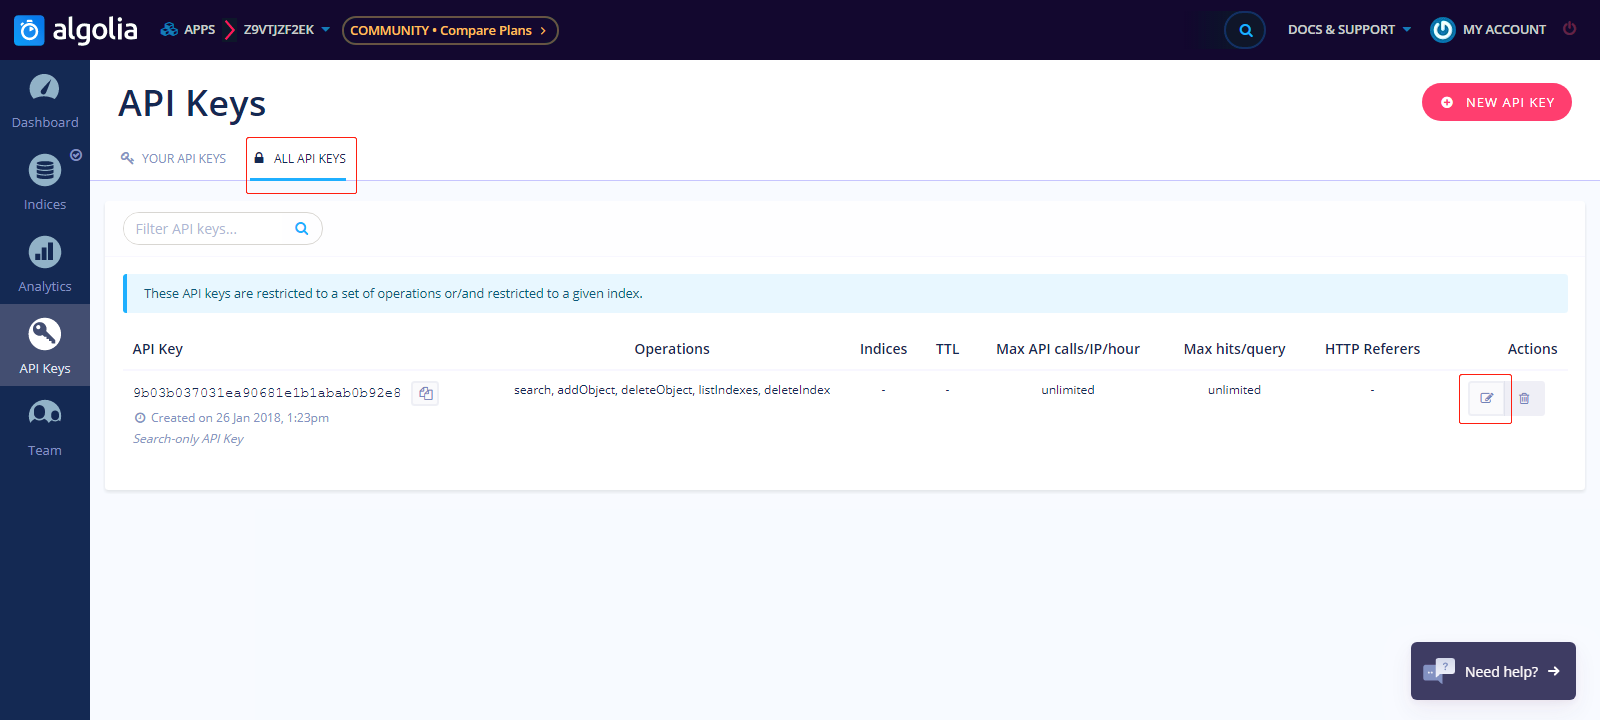
Task: Click the power logout icon
Action: (1570, 29)
